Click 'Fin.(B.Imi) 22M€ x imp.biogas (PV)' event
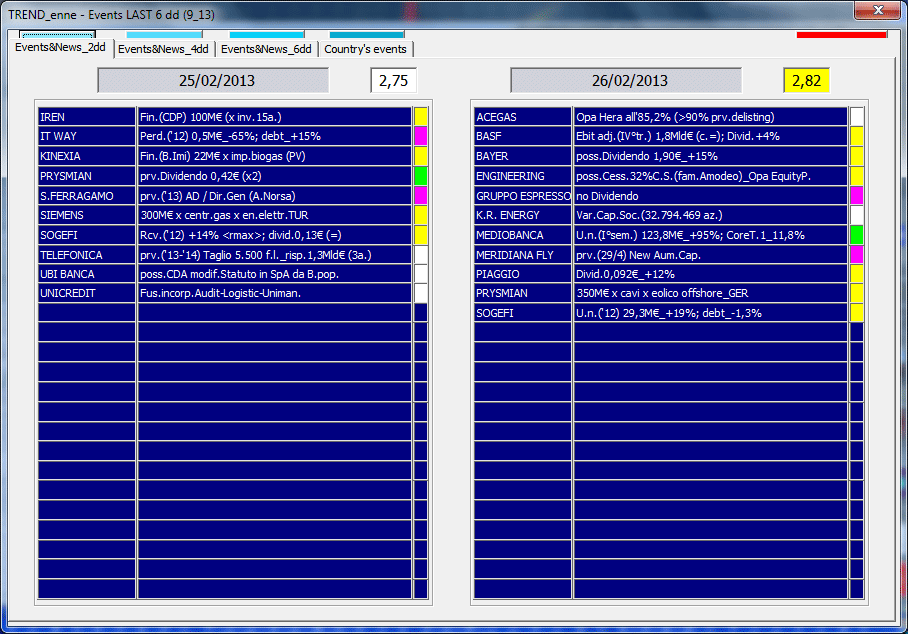The image size is (908, 634). pyautogui.click(x=222, y=156)
